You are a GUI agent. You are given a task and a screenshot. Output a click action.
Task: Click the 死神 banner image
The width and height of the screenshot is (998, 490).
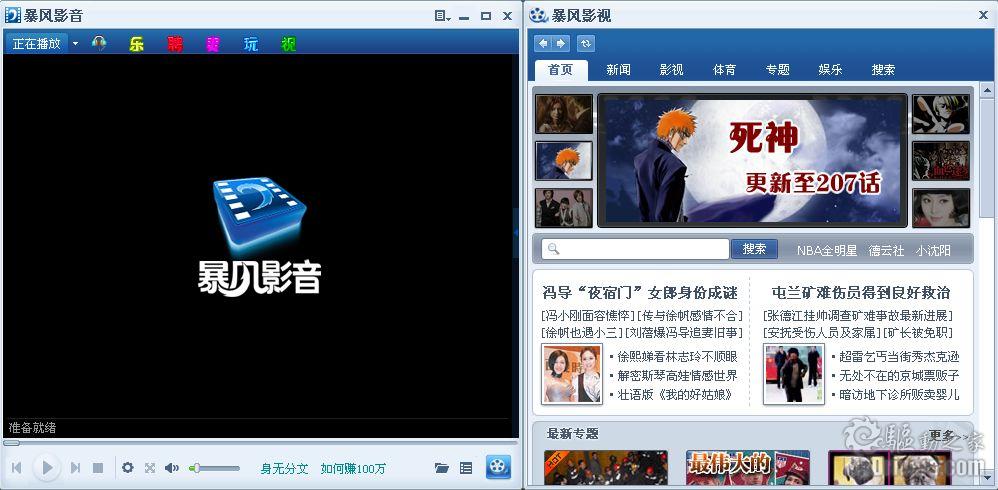[752, 160]
